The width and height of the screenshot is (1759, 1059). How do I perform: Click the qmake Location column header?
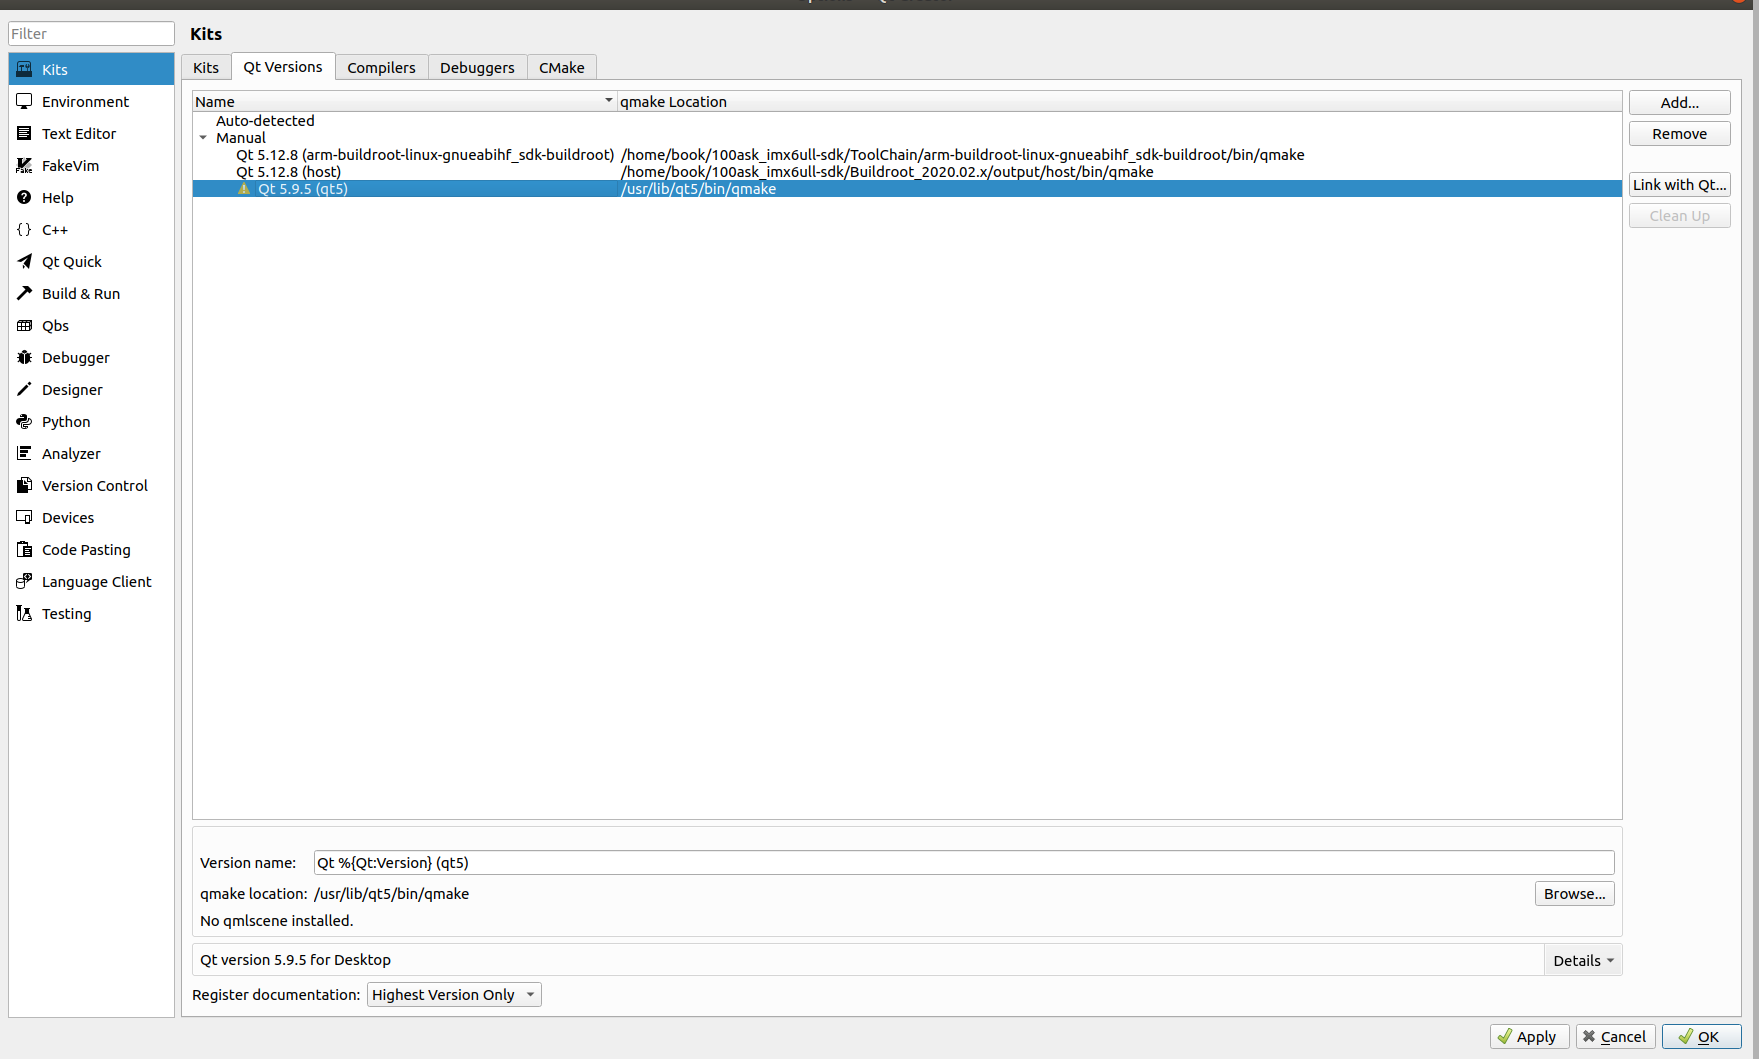(1119, 101)
